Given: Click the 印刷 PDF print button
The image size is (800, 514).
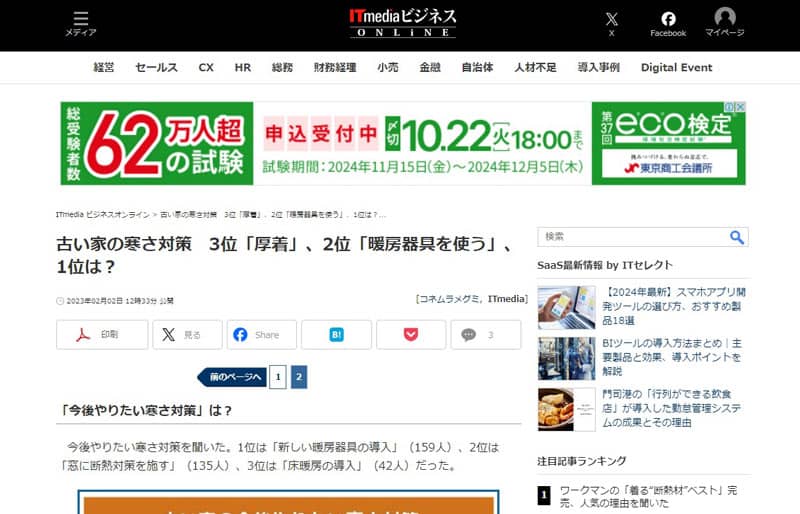Looking at the screenshot, I should (x=102, y=335).
